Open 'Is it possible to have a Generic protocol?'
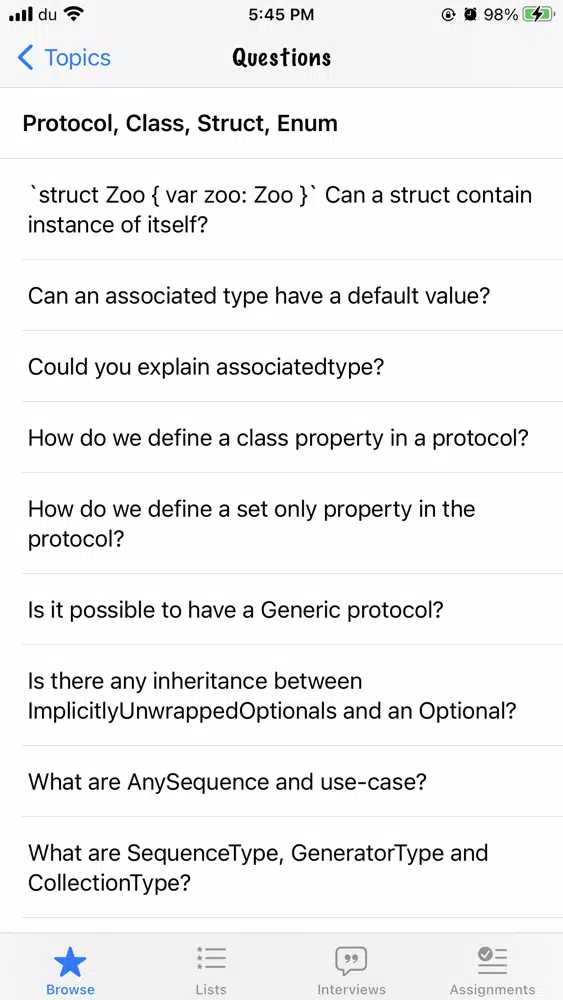This screenshot has width=563, height=1000. click(x=281, y=610)
